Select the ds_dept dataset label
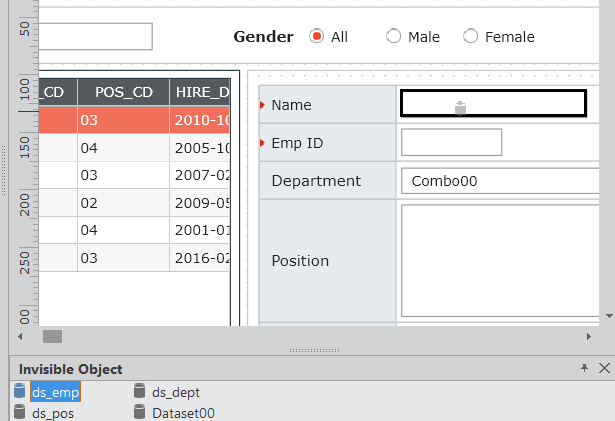This screenshot has height=421, width=615. (176, 392)
